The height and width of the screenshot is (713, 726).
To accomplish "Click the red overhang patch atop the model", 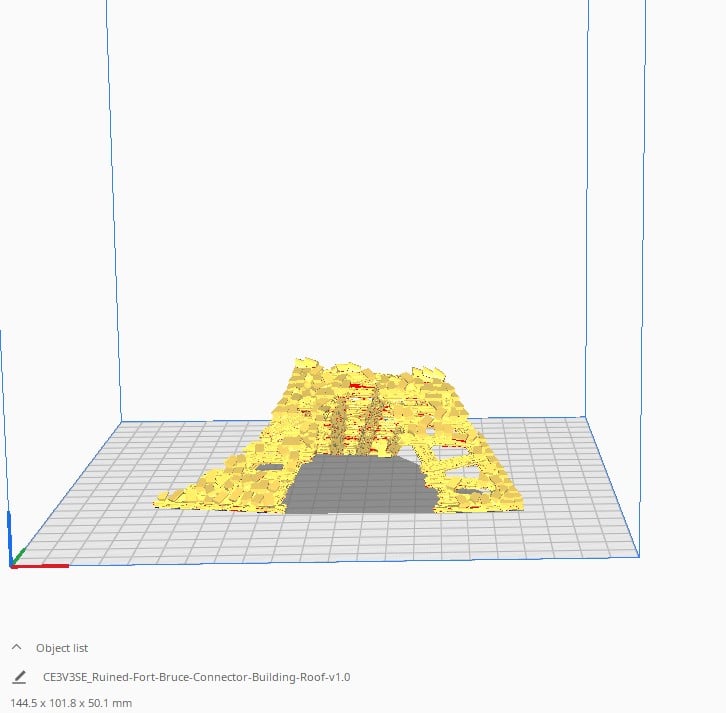I will tap(356, 383).
